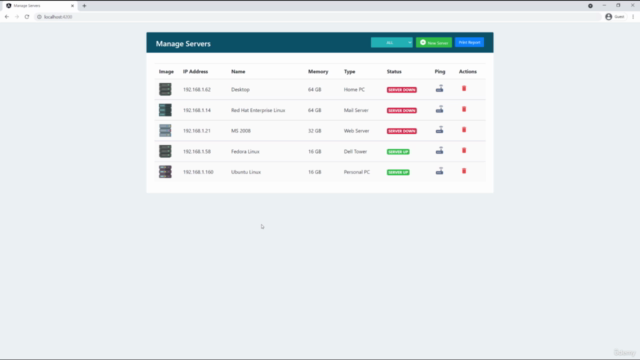Open the browser three-dot menu
Screen dimensions: 640x360
tap(633, 17)
